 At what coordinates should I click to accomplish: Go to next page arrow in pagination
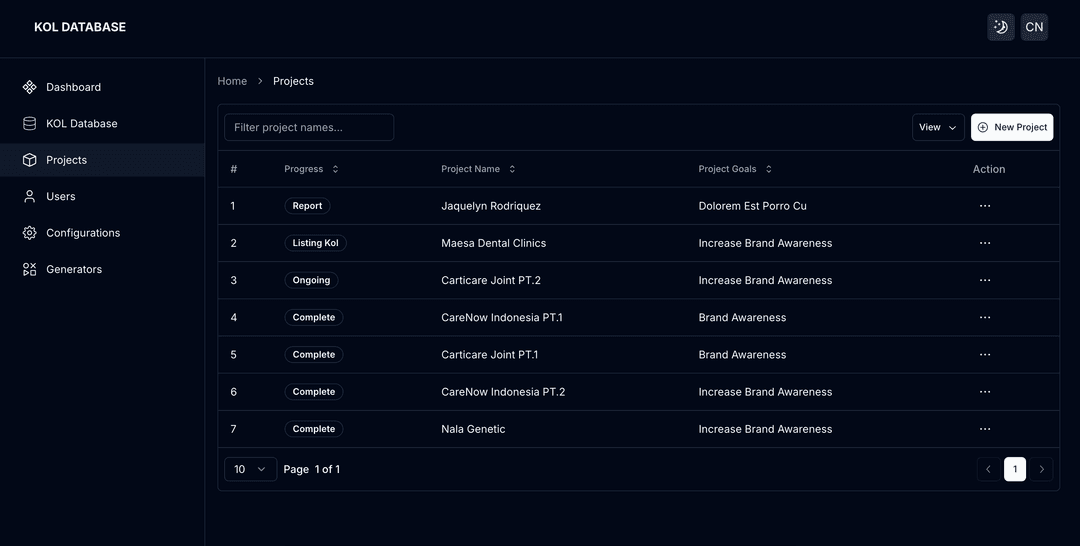pos(1041,469)
